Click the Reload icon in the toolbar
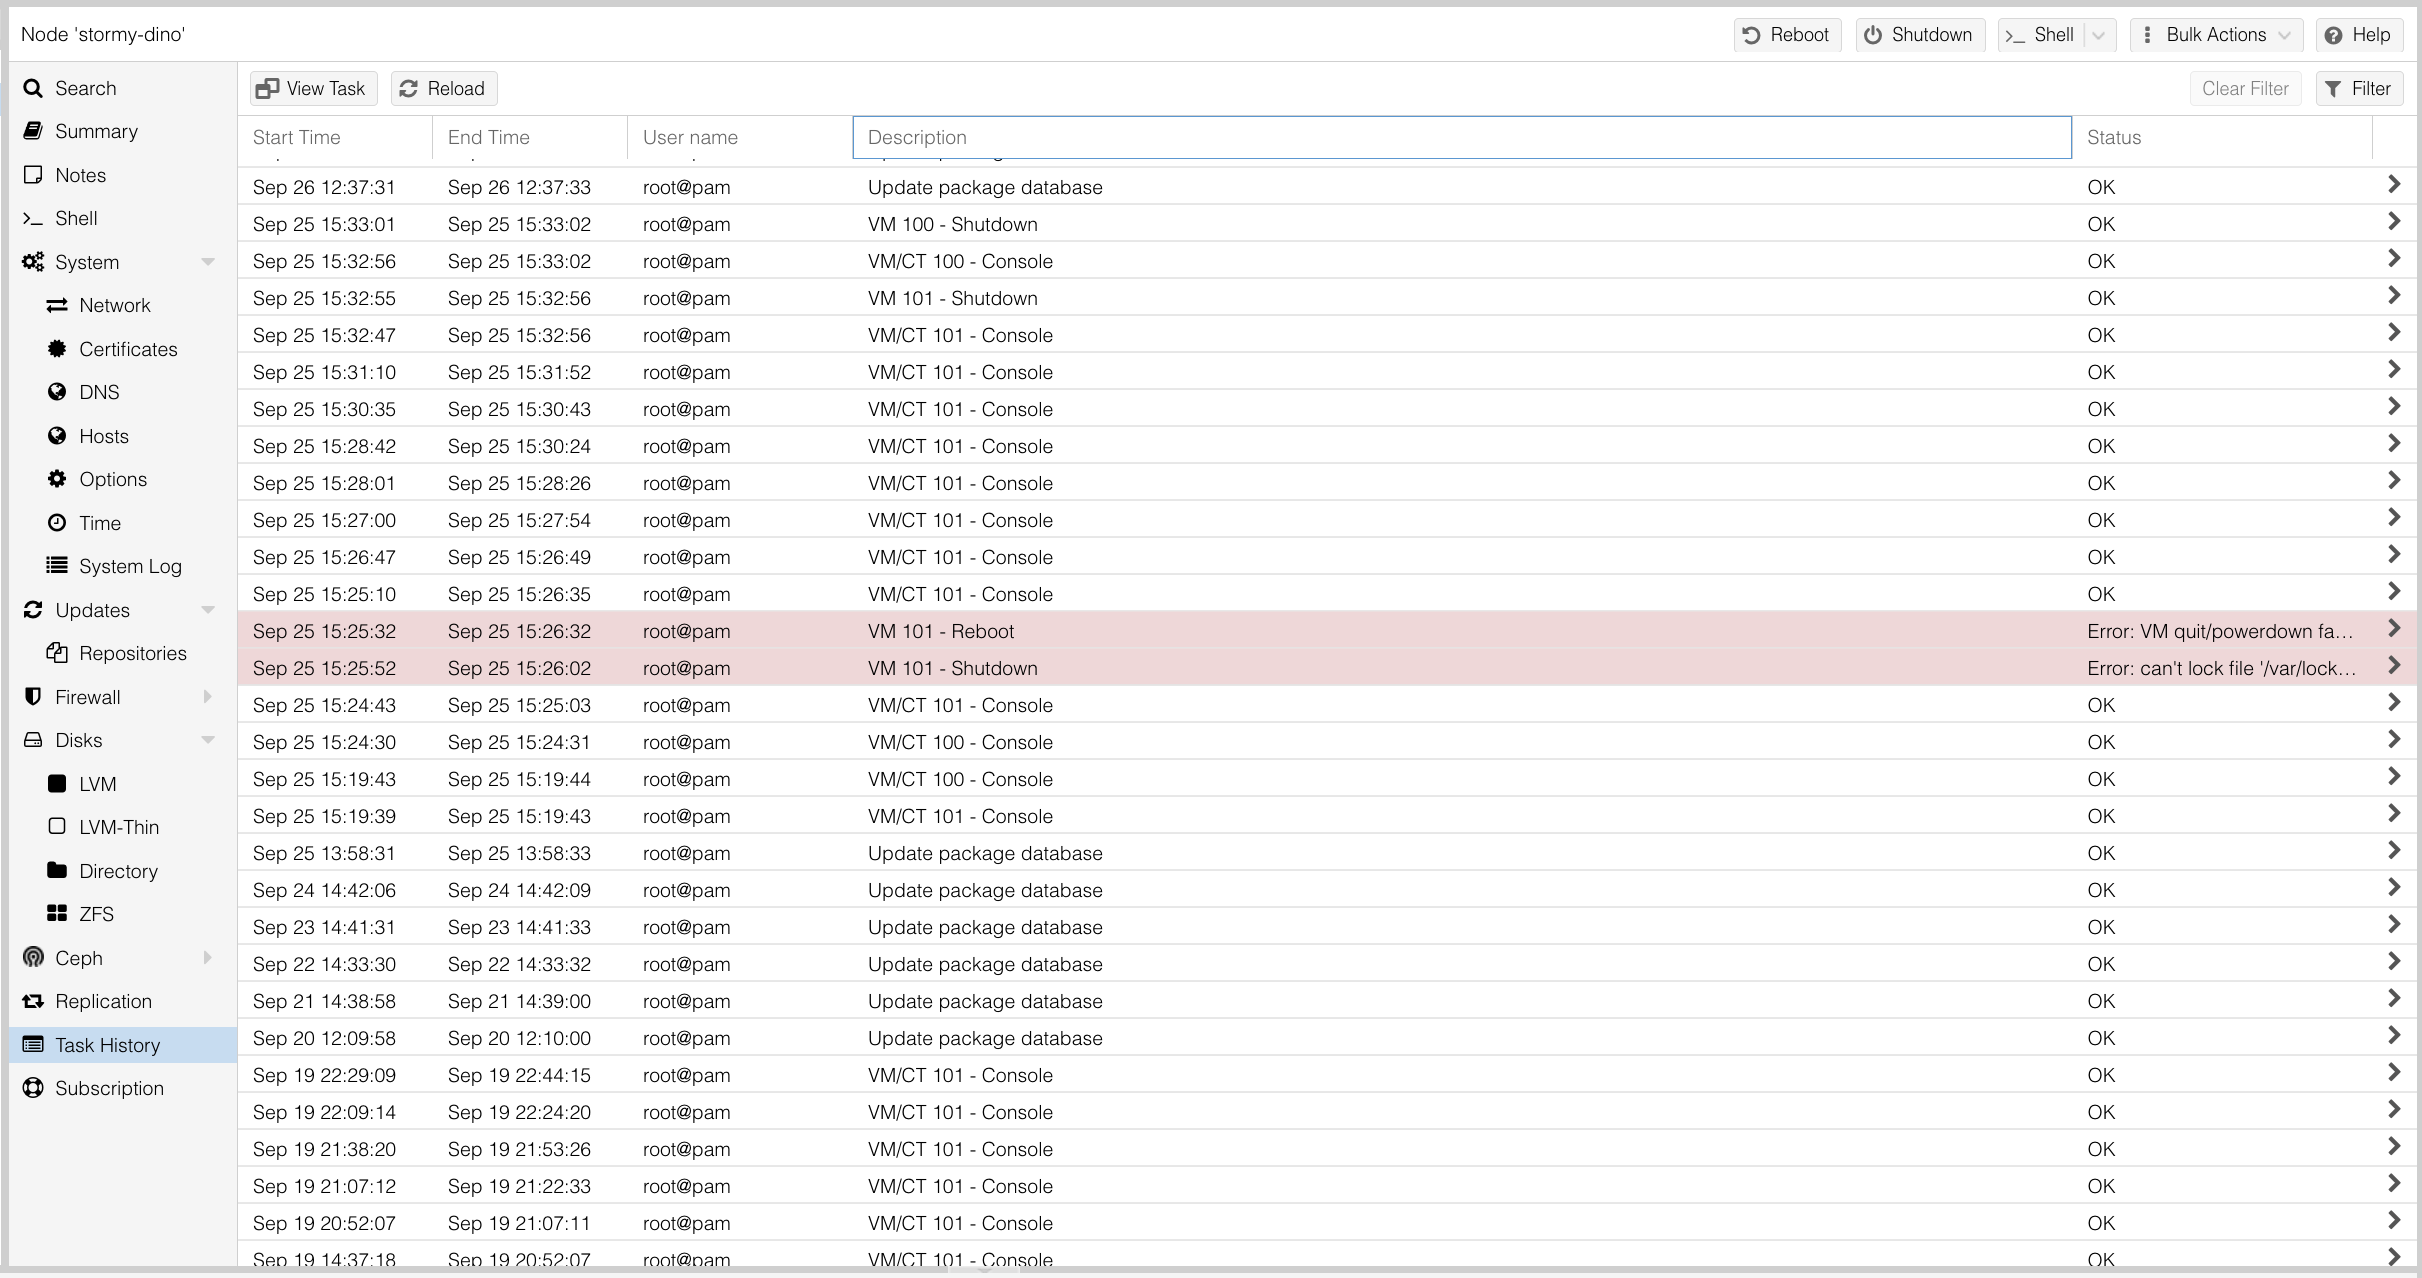2422x1278 pixels. point(407,88)
